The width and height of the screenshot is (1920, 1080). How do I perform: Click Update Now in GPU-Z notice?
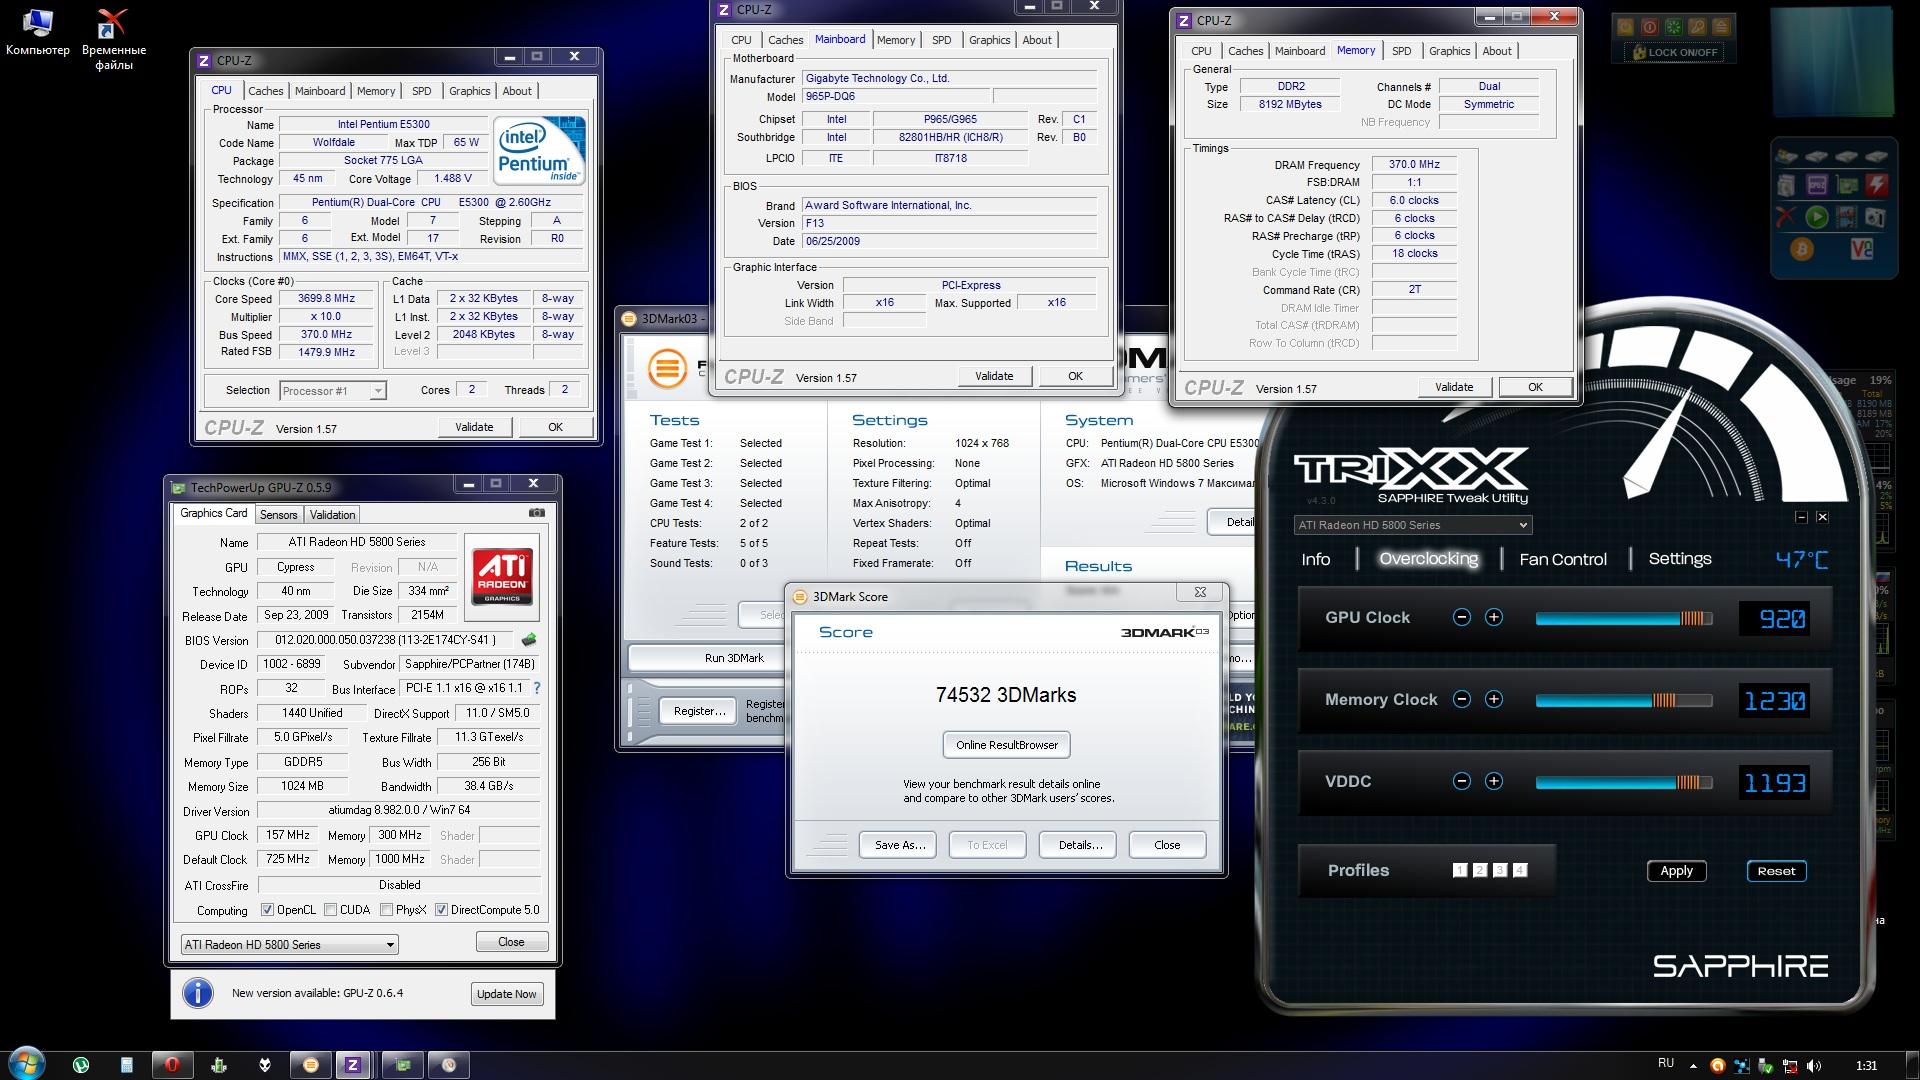click(506, 994)
